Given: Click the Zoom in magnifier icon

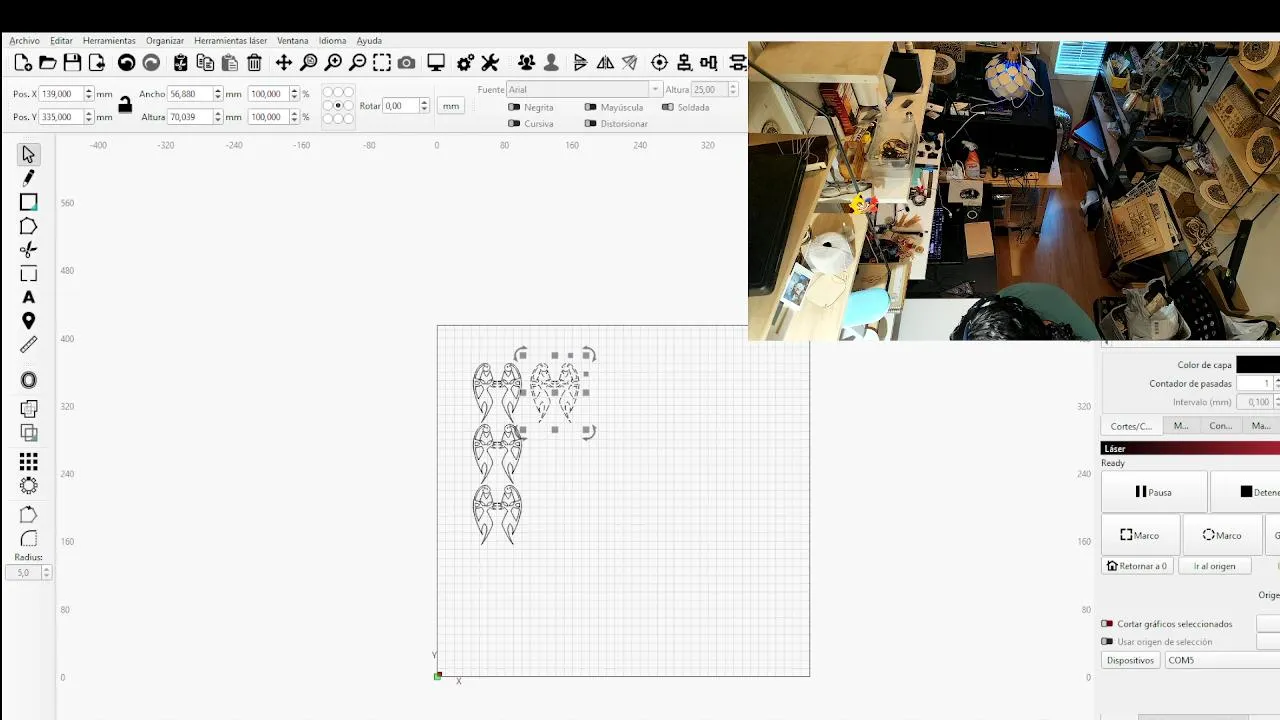Looking at the screenshot, I should point(333,63).
